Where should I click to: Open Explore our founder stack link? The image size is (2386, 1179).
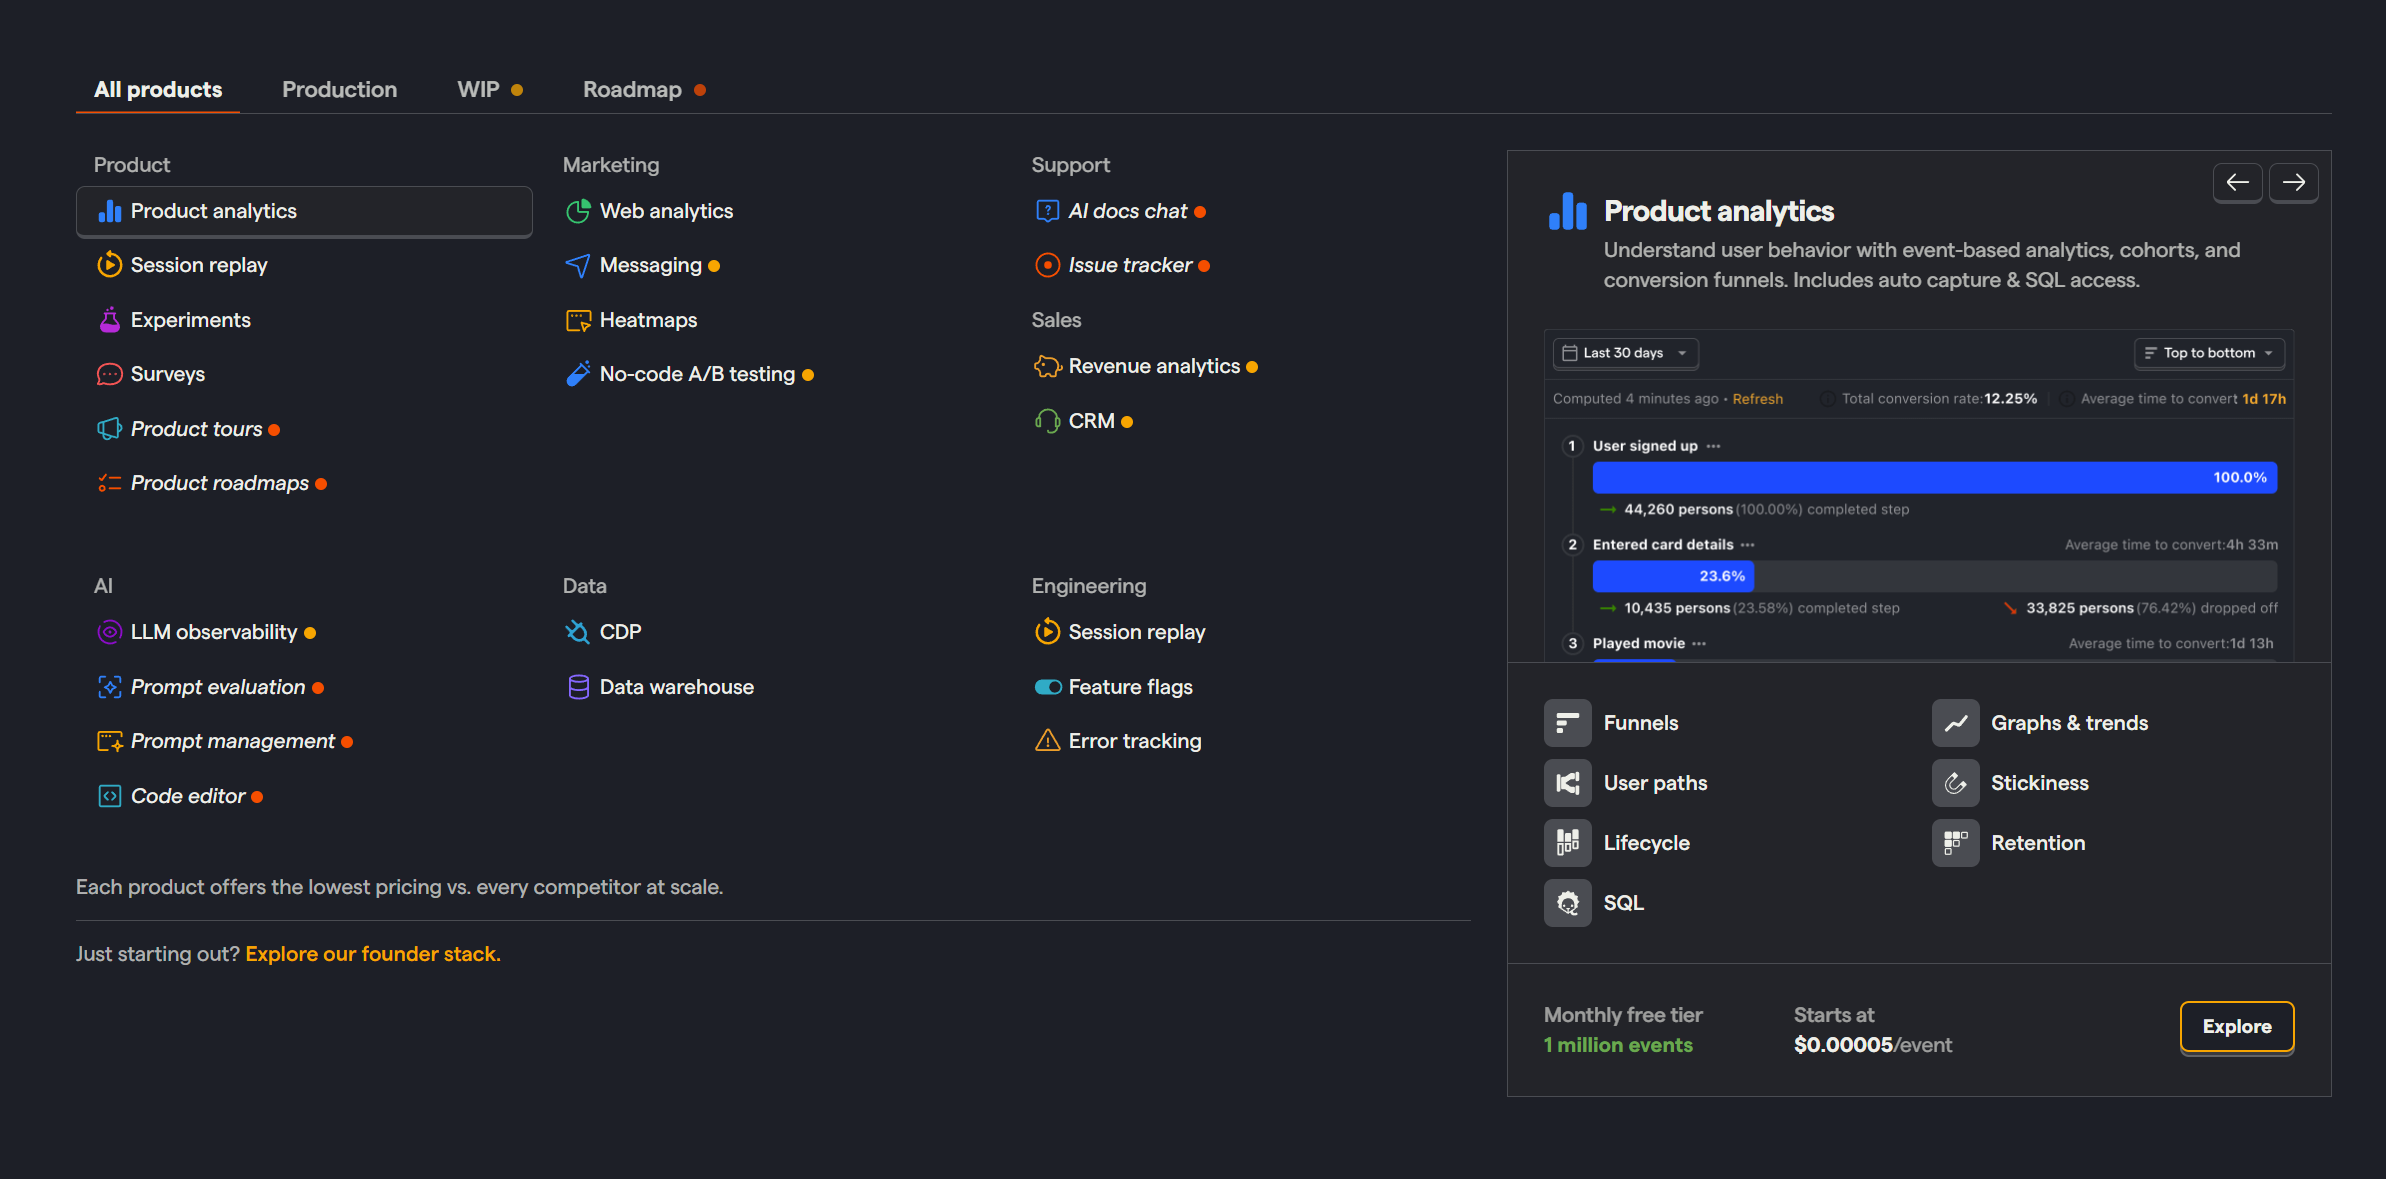coord(373,954)
